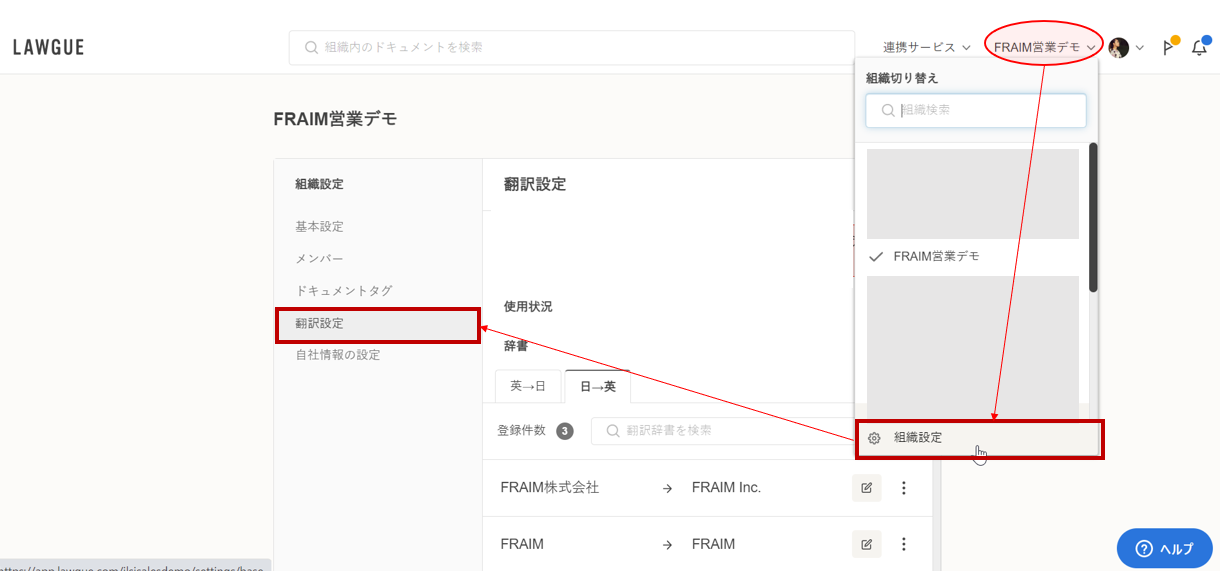Click the flag icon in header
This screenshot has width=1220, height=571.
(x=1167, y=47)
